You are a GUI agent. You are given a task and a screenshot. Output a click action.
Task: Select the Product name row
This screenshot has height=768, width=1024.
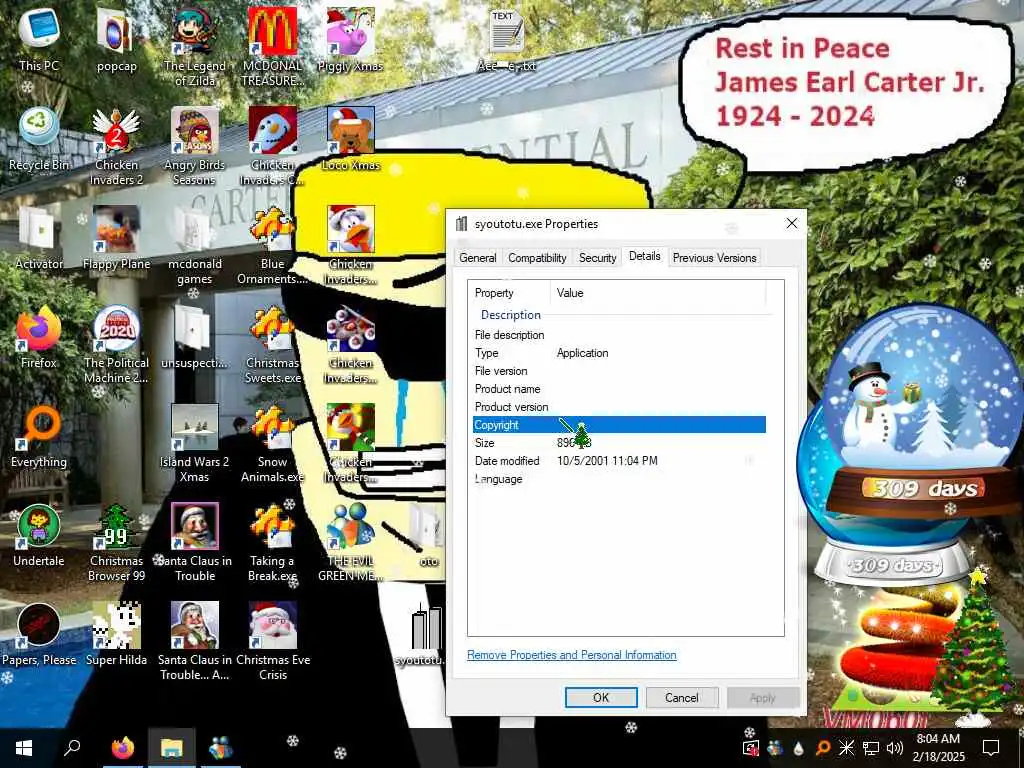coord(619,389)
